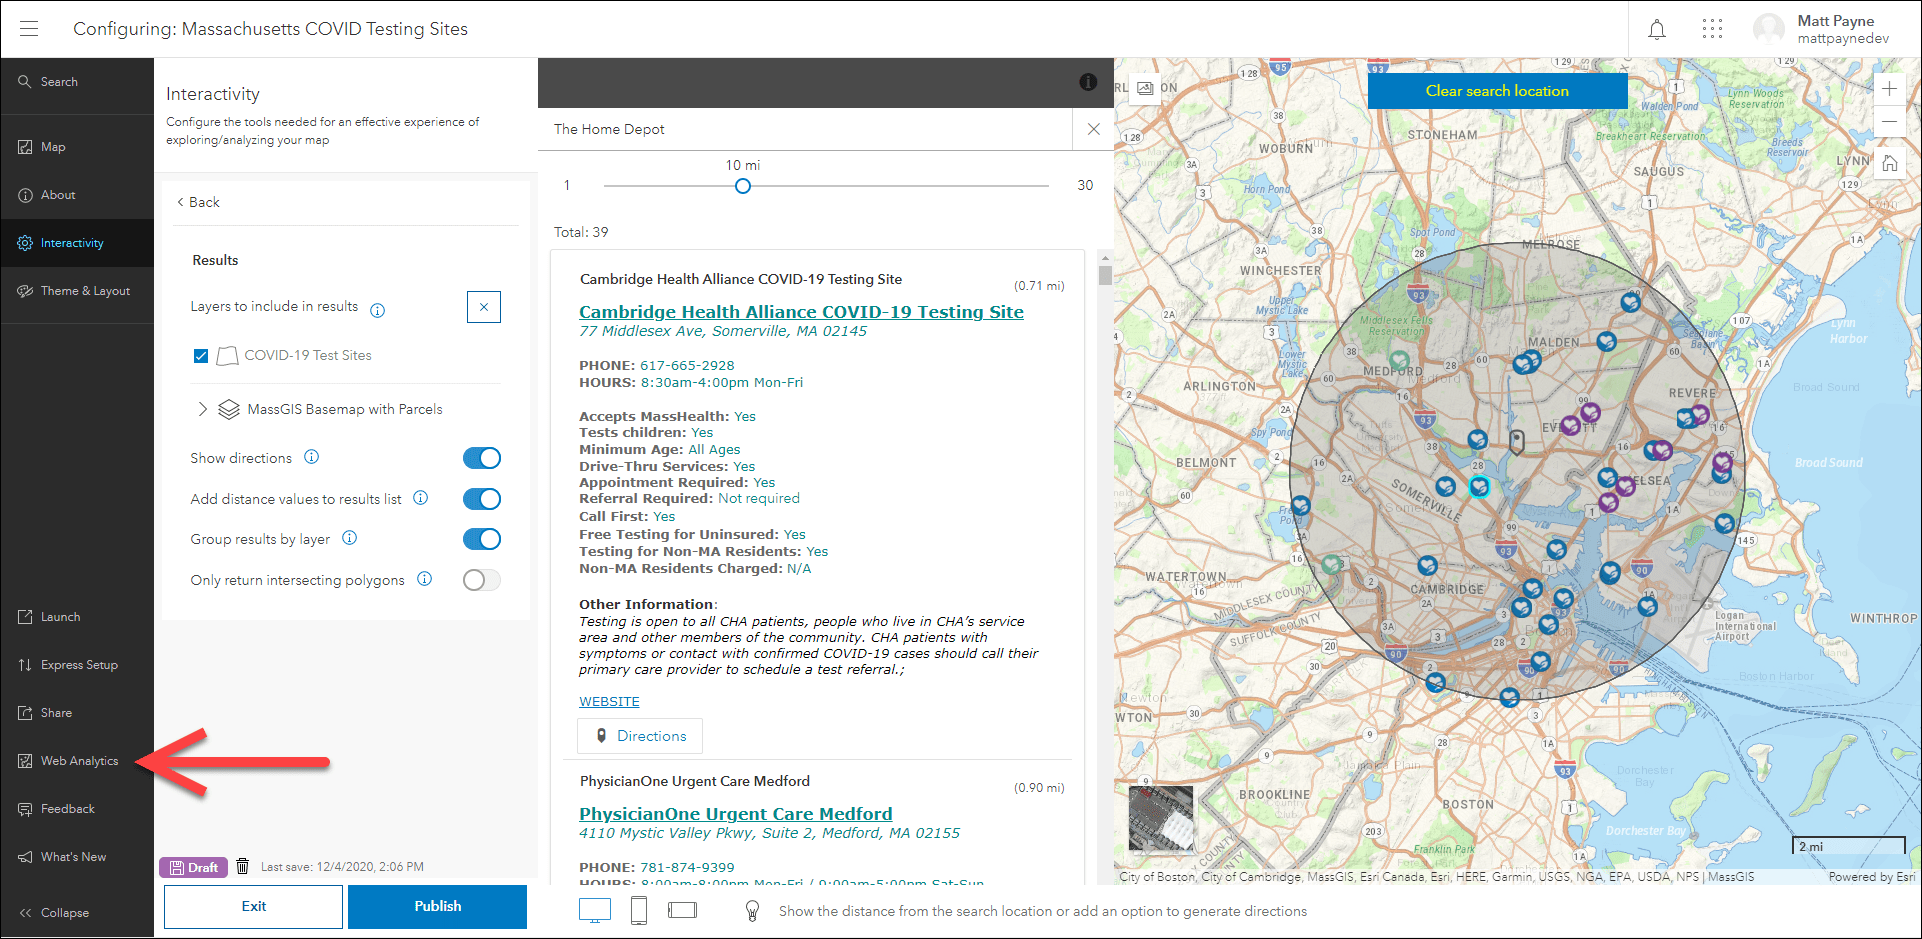Go back from Results settings

[x=198, y=202]
